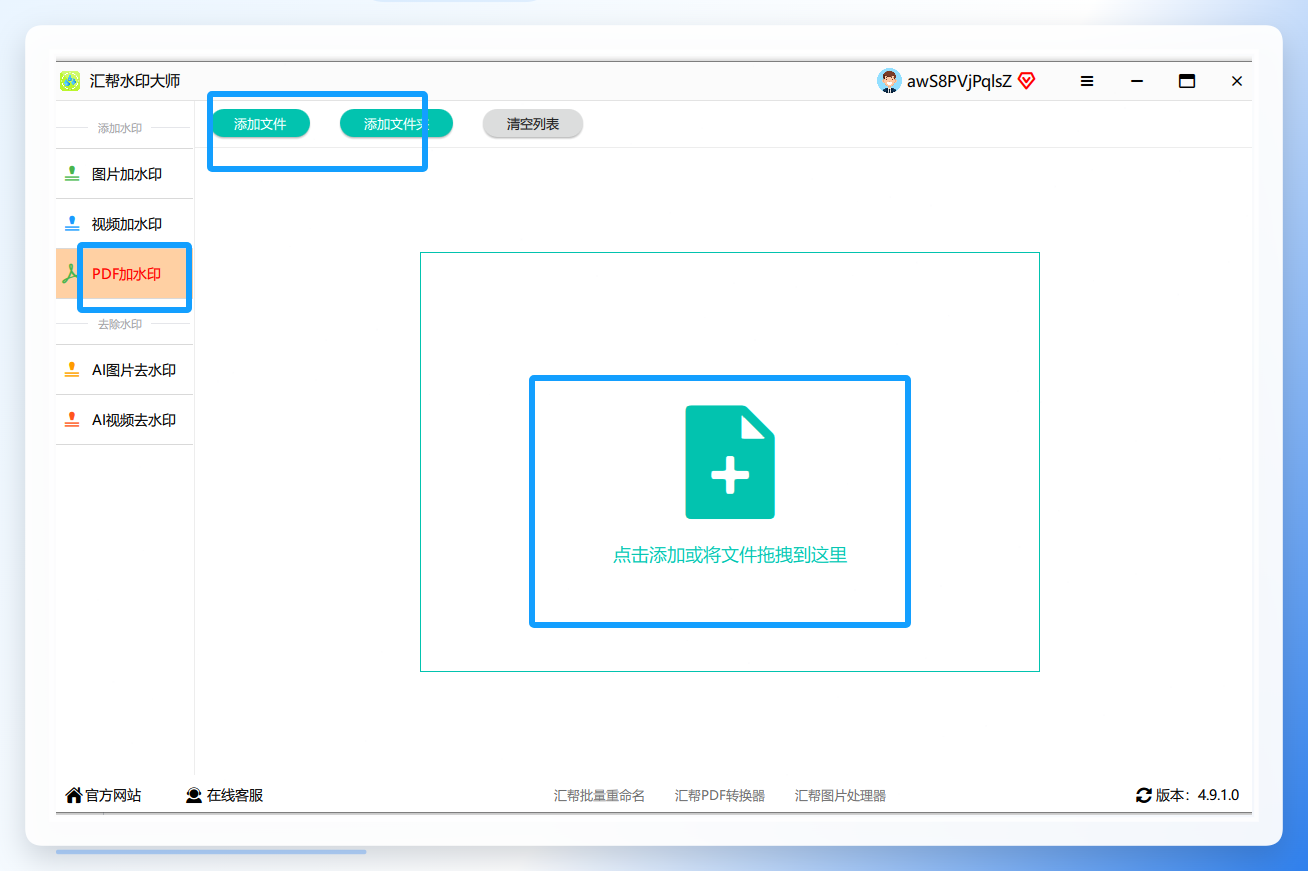Switch to AI视频去水印
This screenshot has width=1308, height=871.
click(125, 420)
